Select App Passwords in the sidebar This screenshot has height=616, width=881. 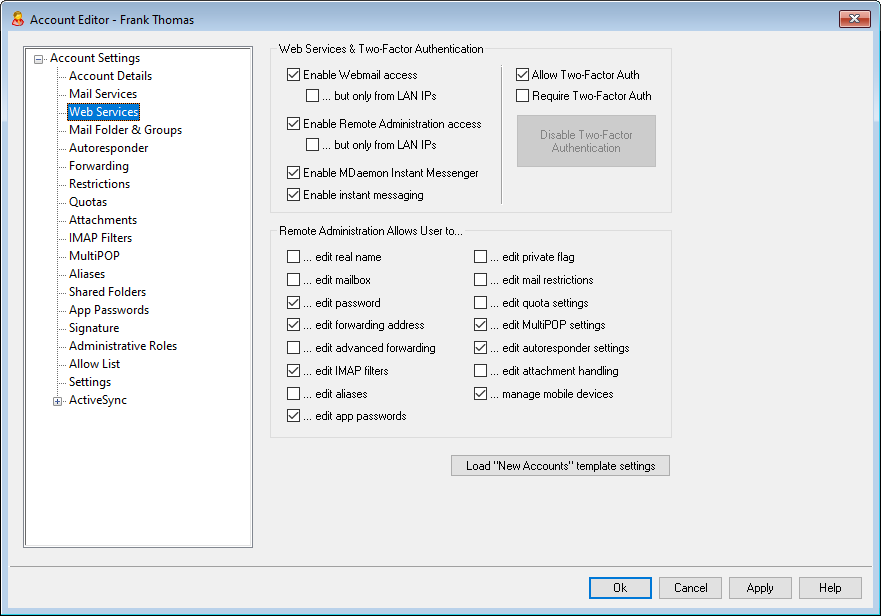pos(108,310)
